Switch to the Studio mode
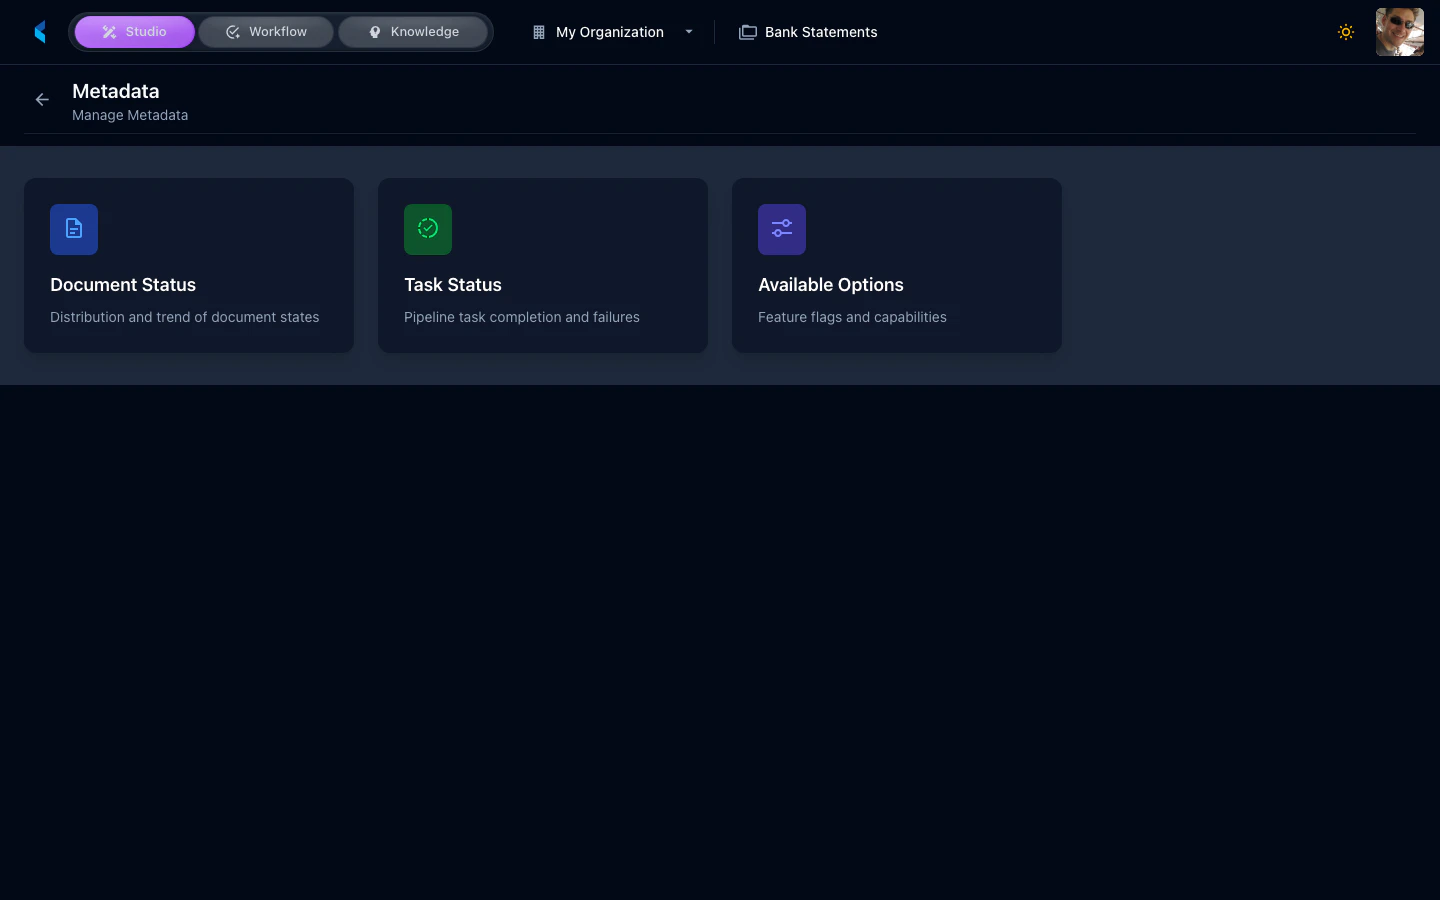1440x900 pixels. coord(135,31)
